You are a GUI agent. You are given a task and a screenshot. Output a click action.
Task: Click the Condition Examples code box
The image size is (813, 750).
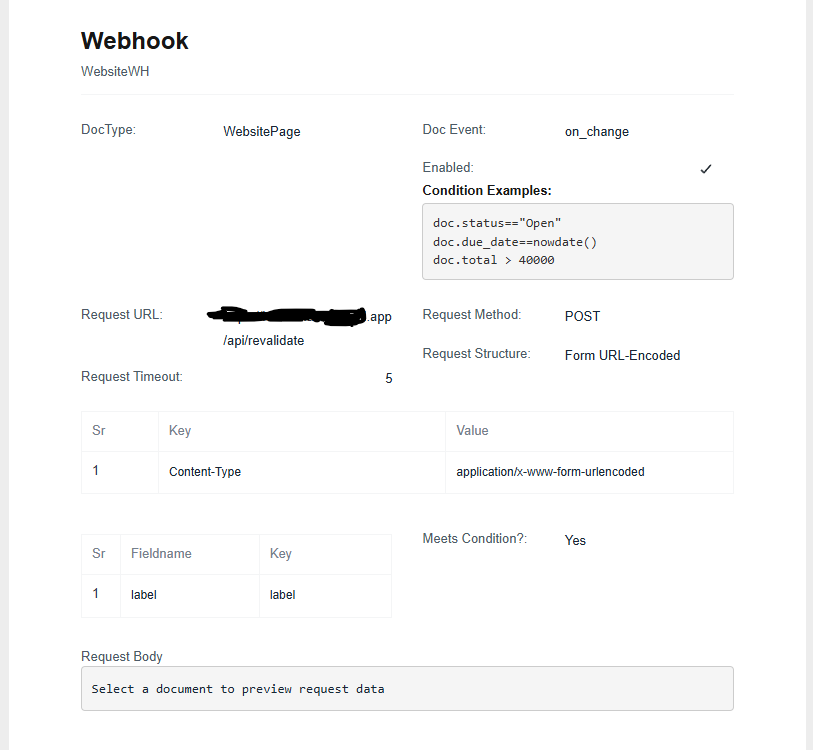tap(578, 242)
